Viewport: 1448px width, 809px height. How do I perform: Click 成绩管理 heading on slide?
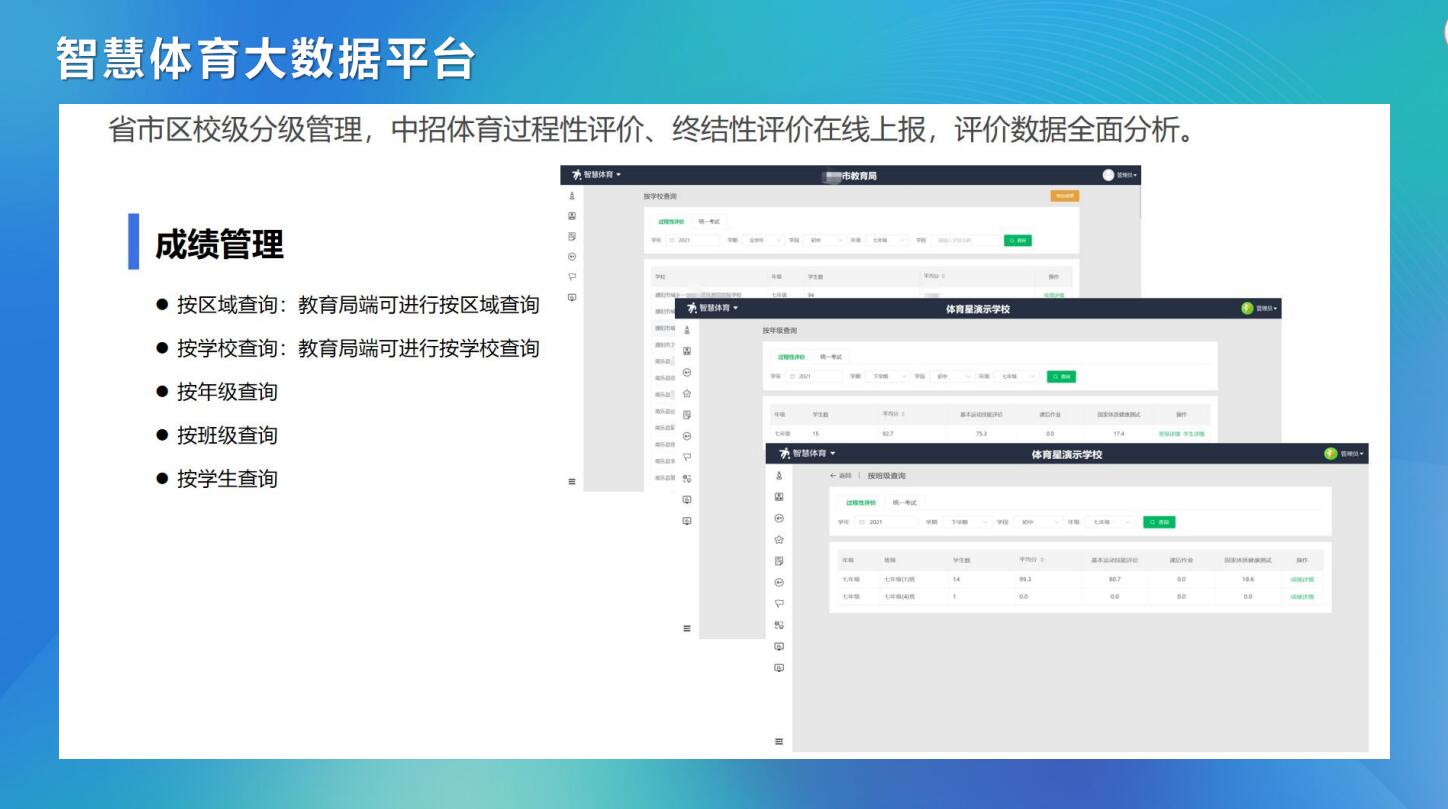click(219, 243)
